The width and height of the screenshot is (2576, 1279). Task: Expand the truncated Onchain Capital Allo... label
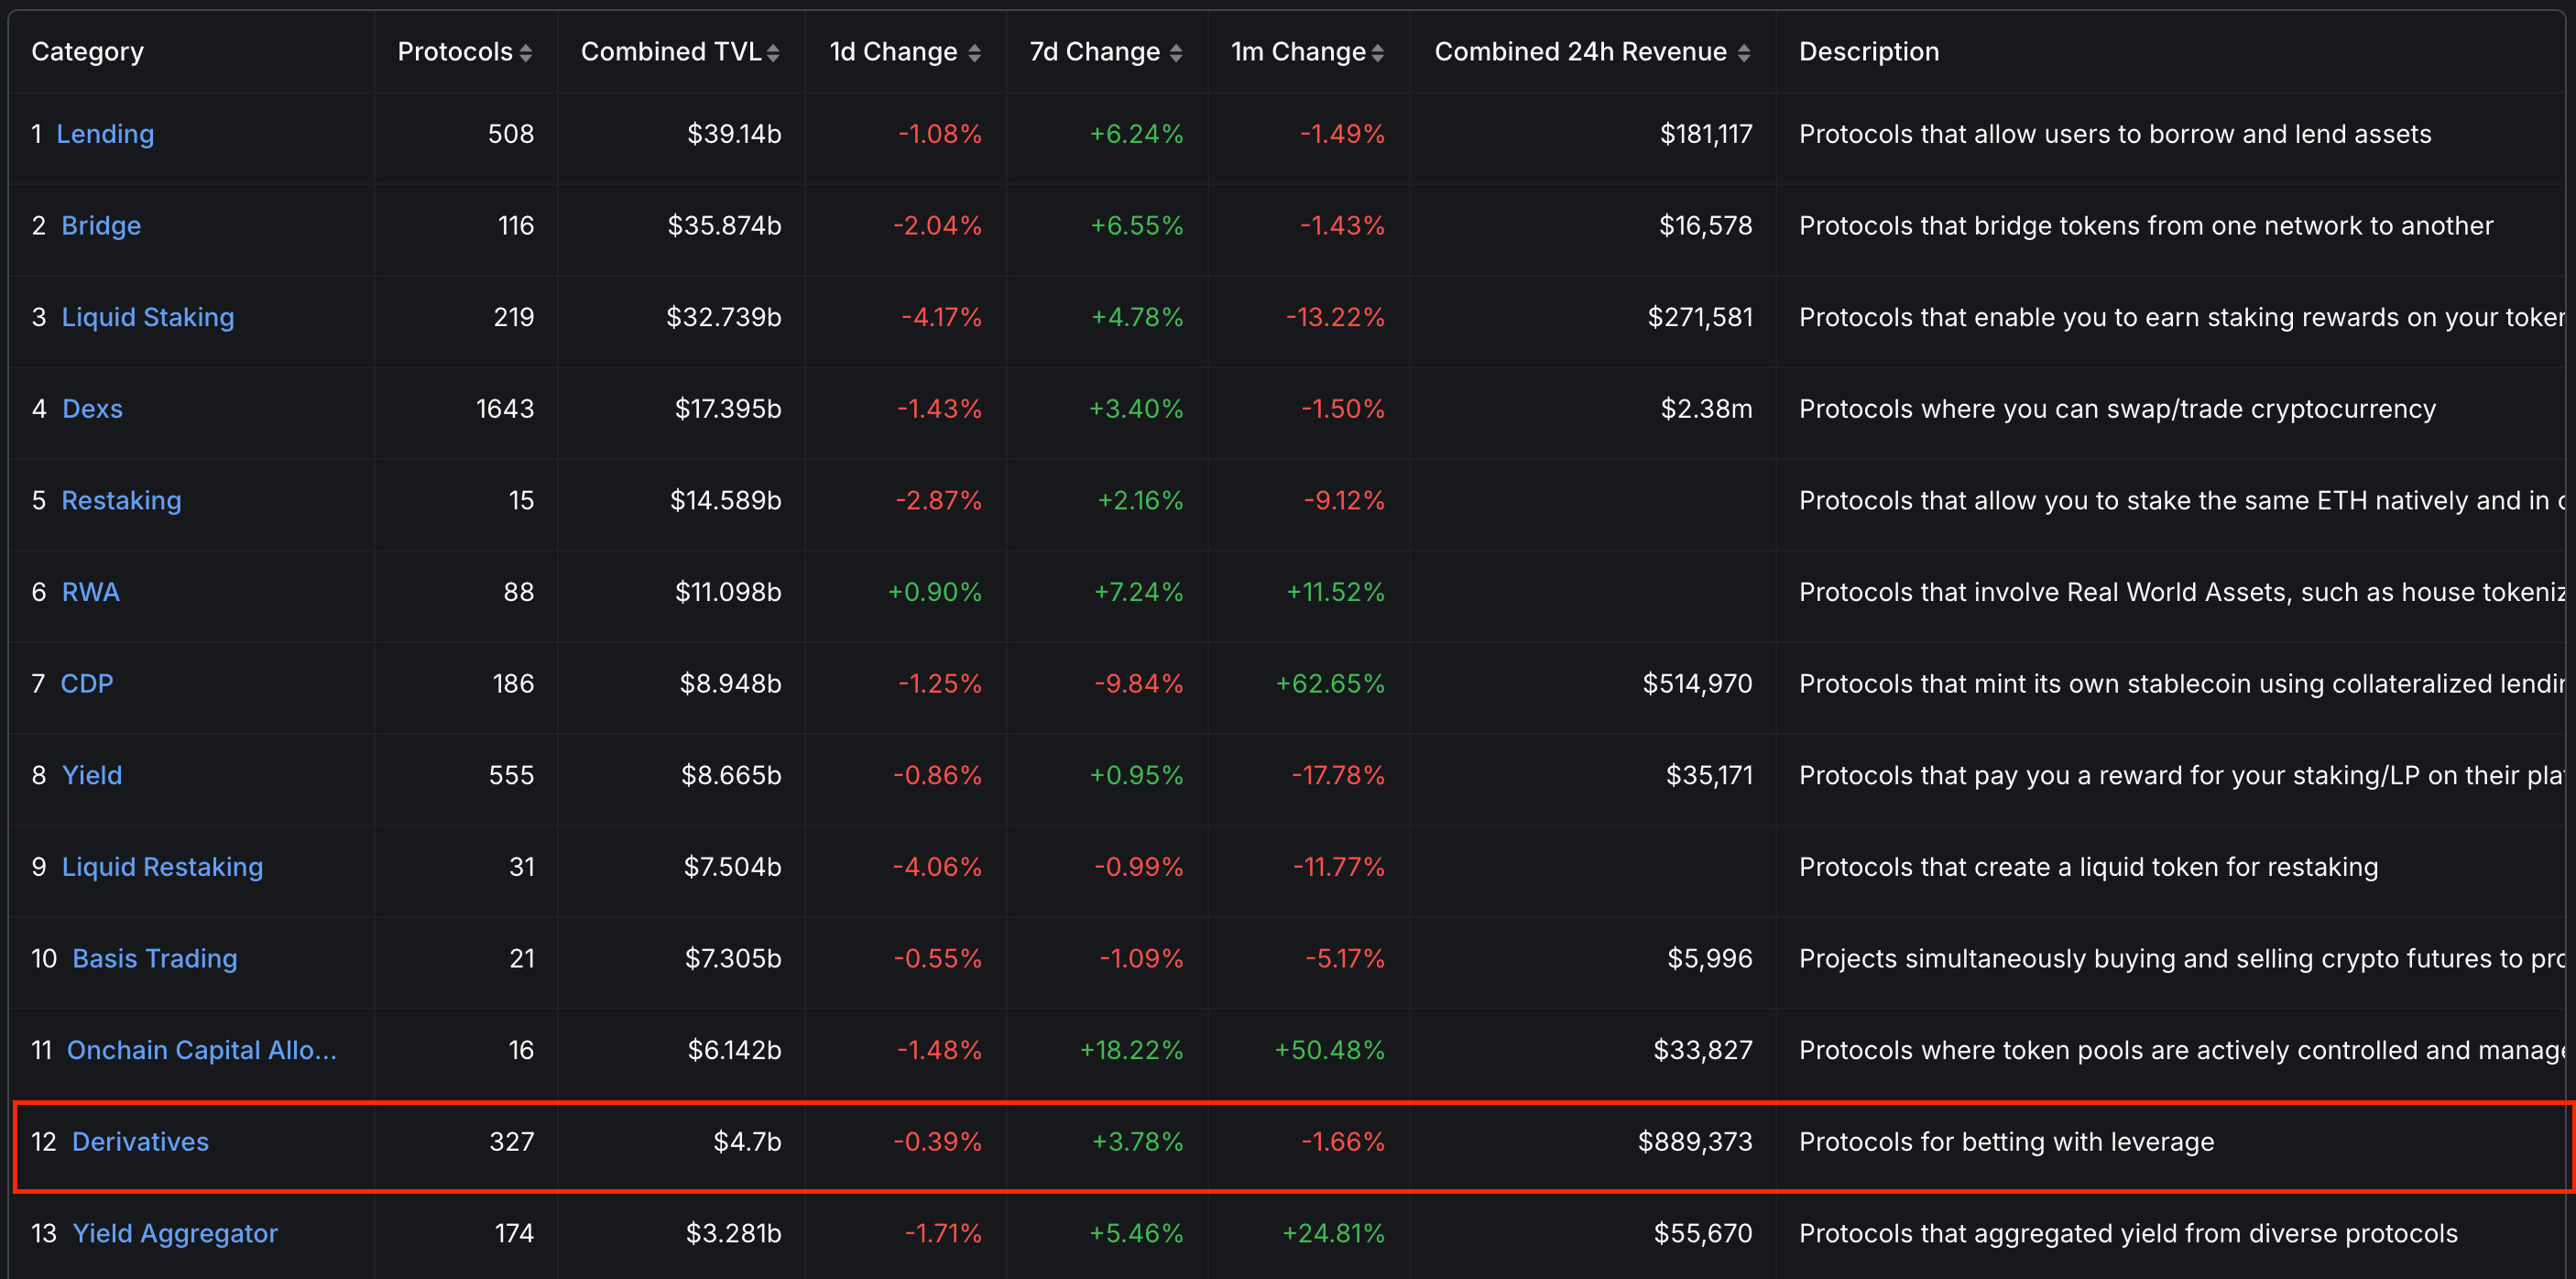pyautogui.click(x=201, y=1050)
